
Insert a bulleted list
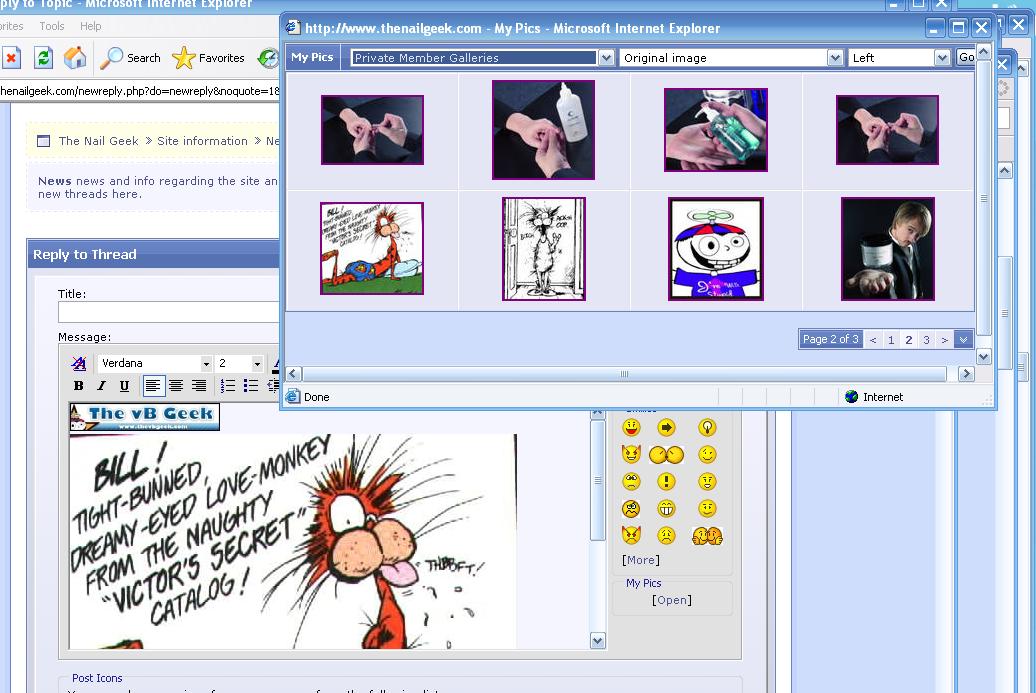[x=253, y=385]
